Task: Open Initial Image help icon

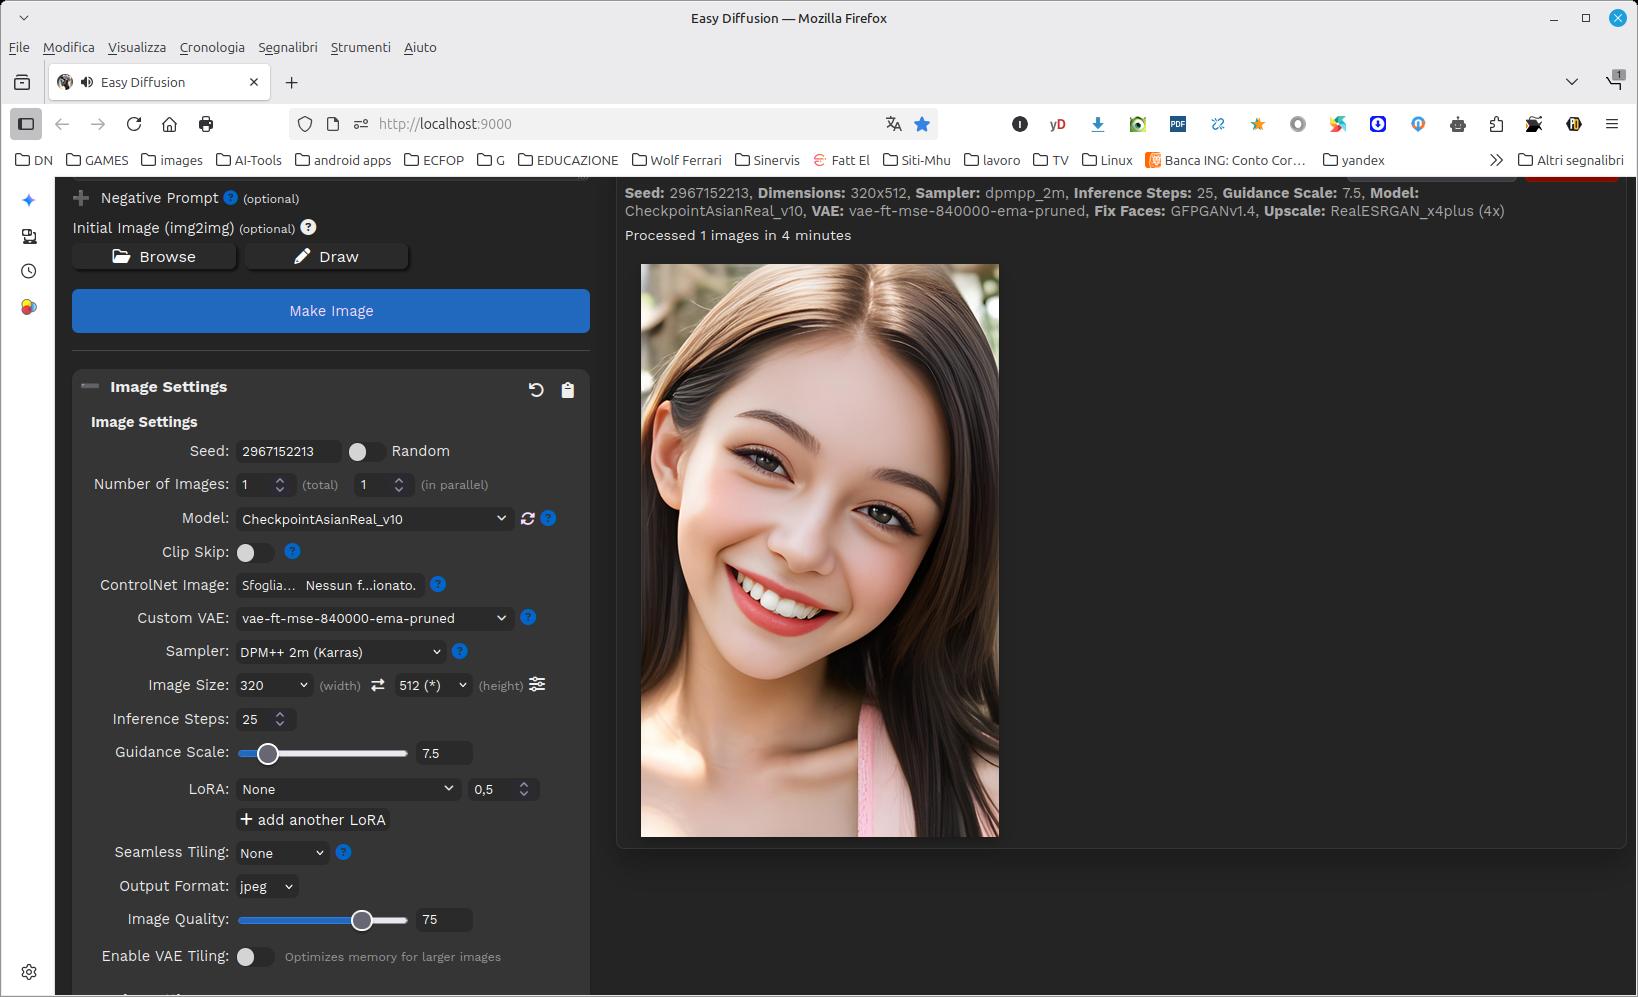Action: [x=308, y=227]
